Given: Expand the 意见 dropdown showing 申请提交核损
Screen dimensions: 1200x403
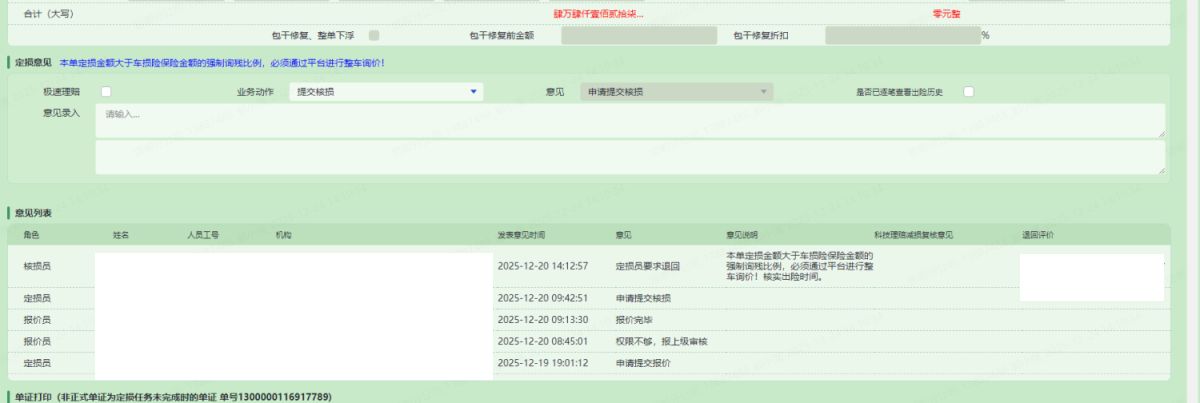Looking at the screenshot, I should pyautogui.click(x=678, y=92).
